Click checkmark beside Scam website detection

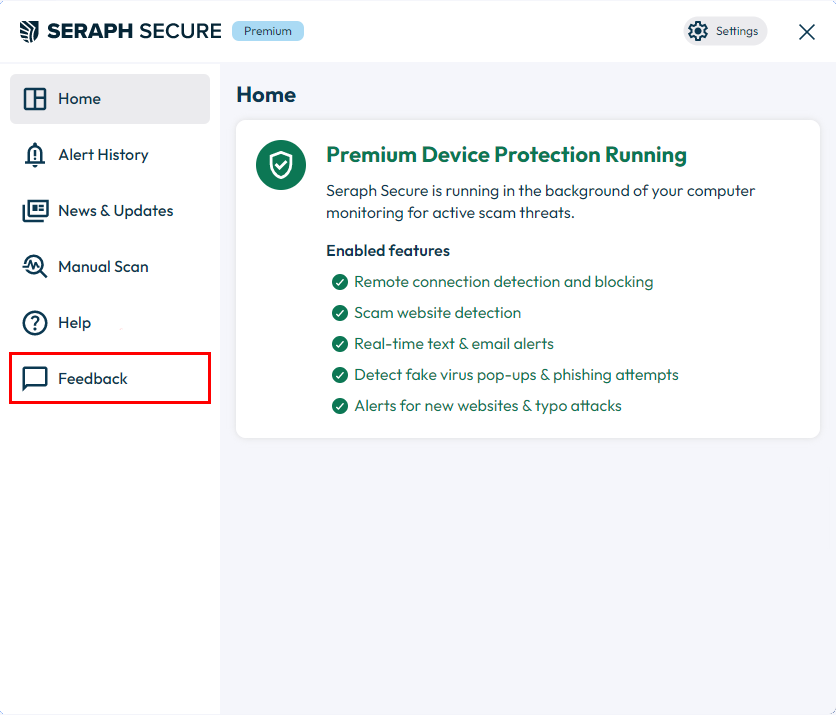coord(340,313)
